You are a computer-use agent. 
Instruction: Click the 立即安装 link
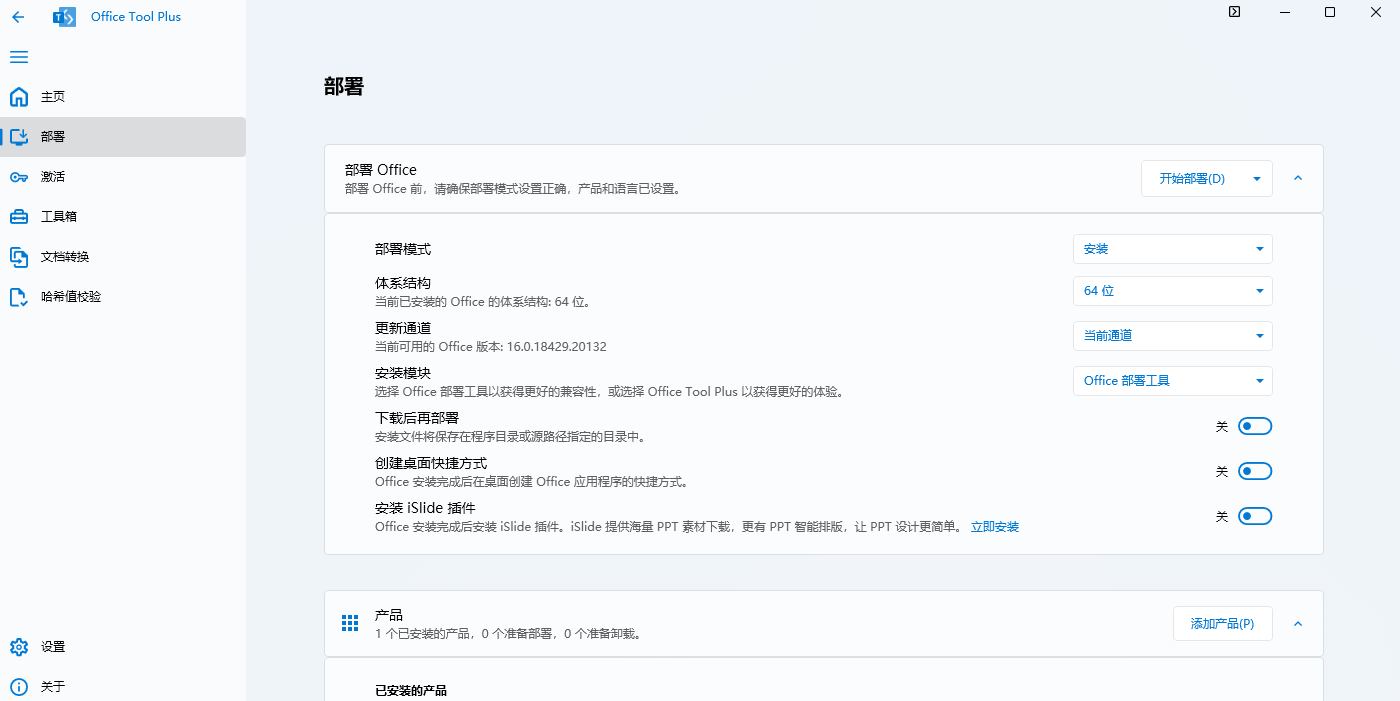click(994, 527)
